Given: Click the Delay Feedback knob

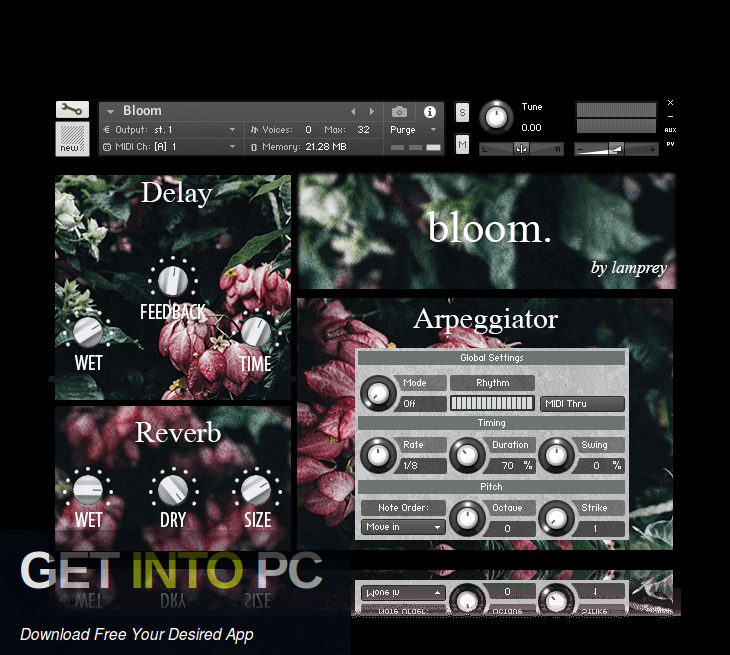Looking at the screenshot, I should (173, 281).
